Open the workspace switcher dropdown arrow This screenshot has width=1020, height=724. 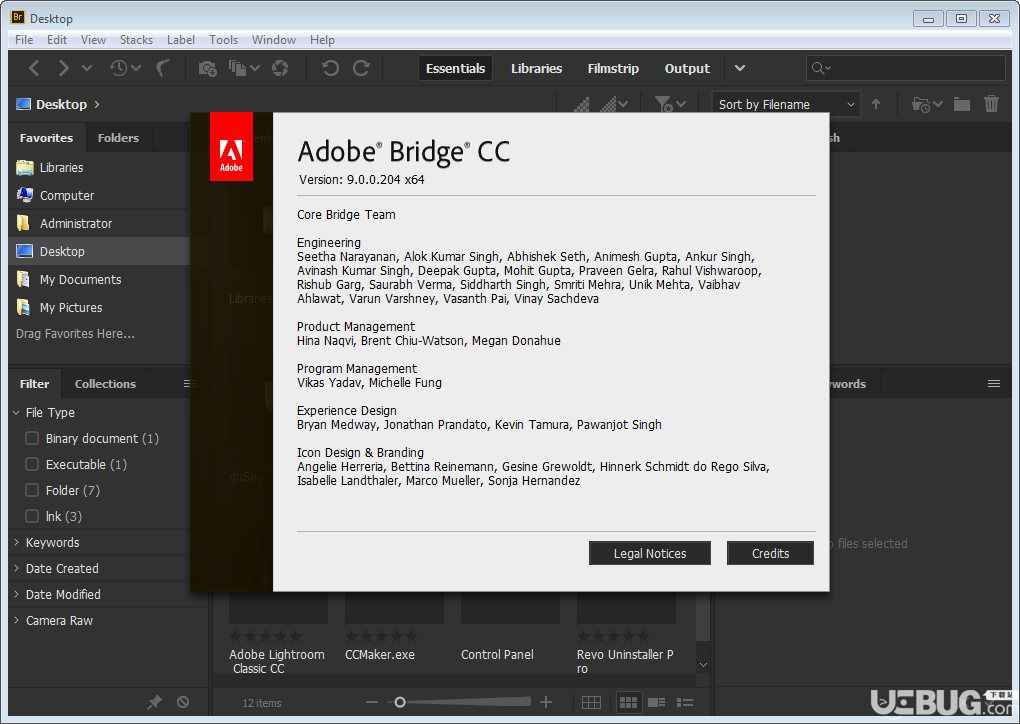[x=740, y=68]
